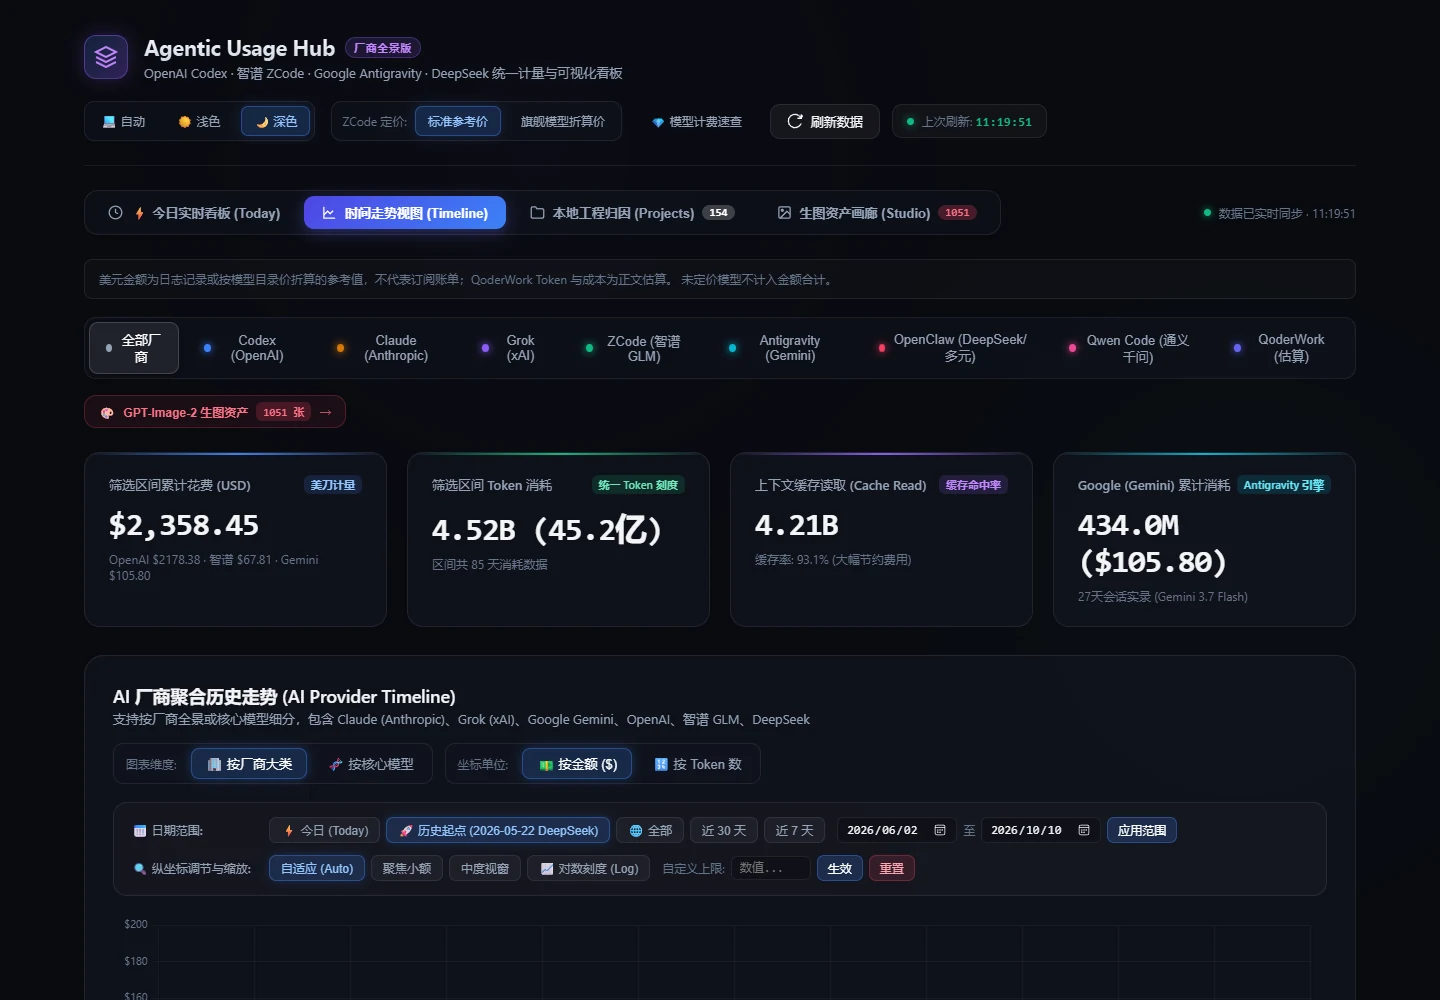
Task: Filter providers to Antigravity (Gemini)
Action: [x=776, y=348]
